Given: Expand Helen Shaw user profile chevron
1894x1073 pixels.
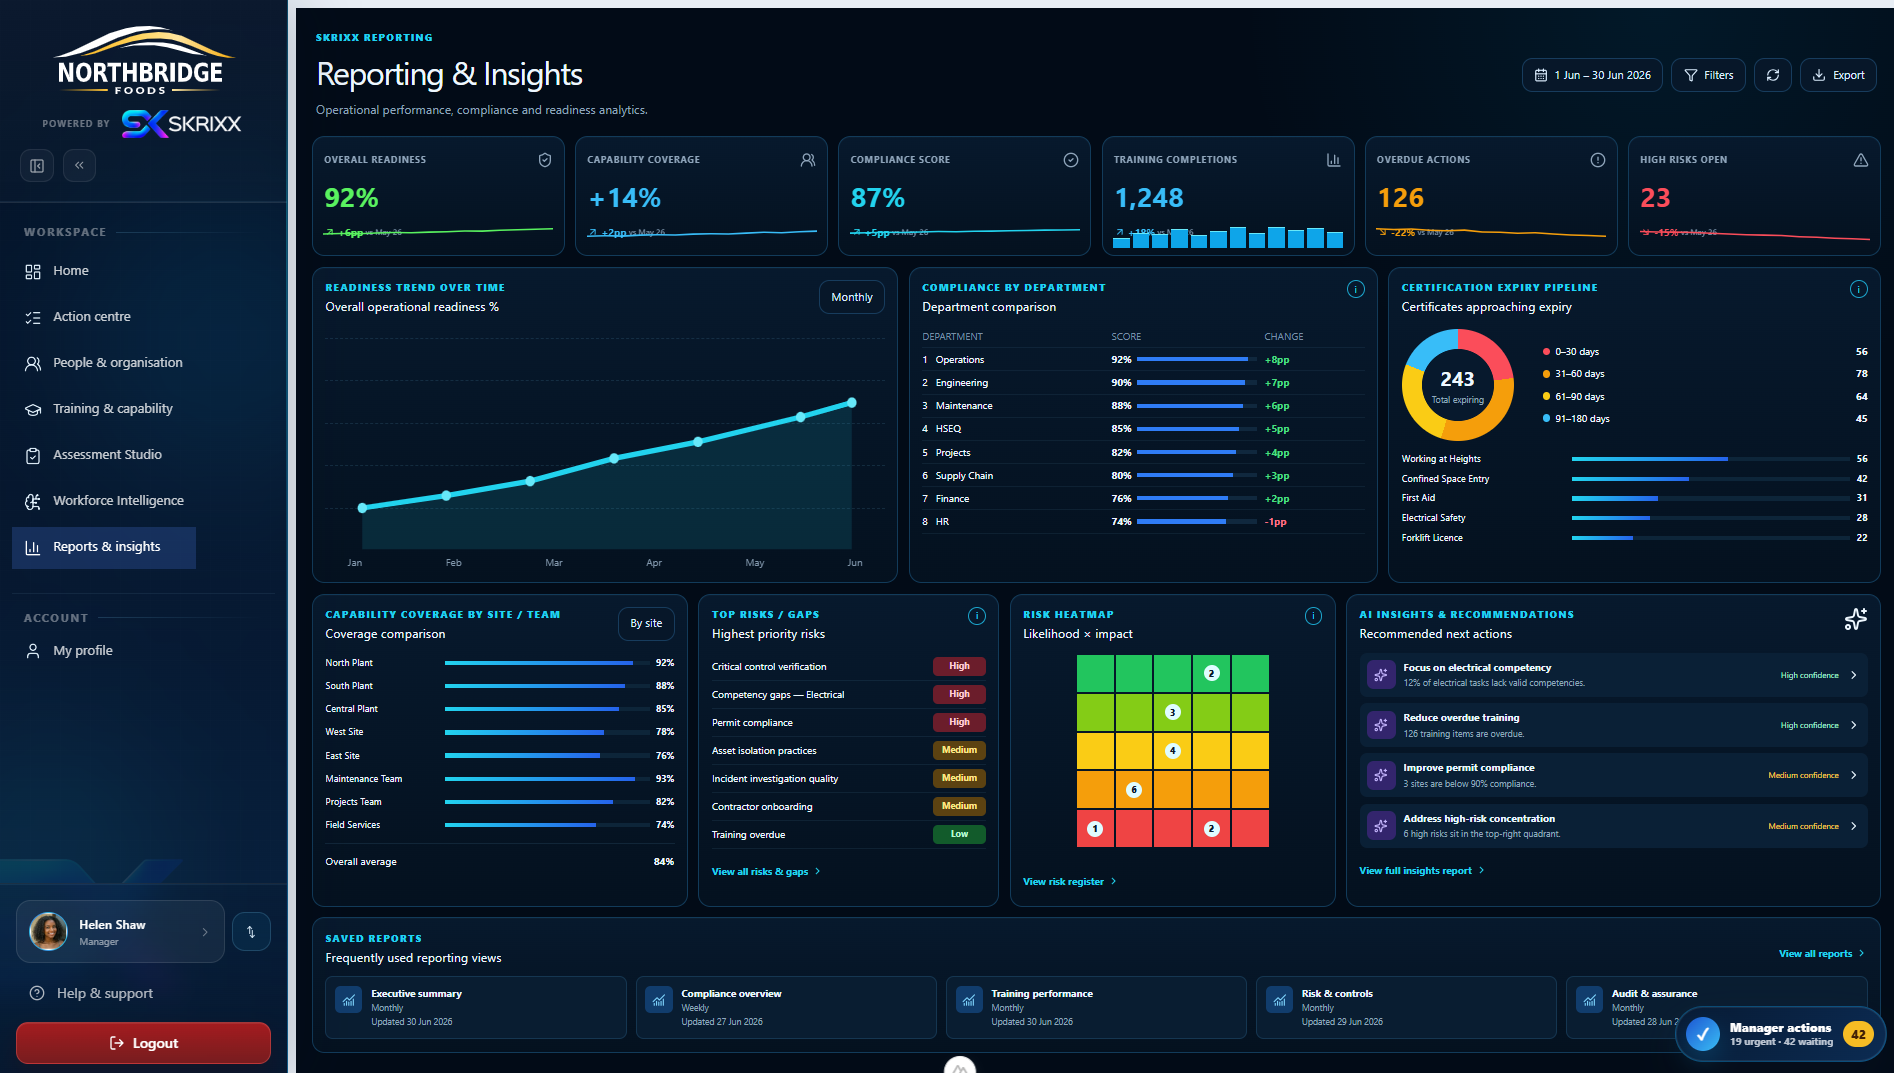Looking at the screenshot, I should pos(205,932).
